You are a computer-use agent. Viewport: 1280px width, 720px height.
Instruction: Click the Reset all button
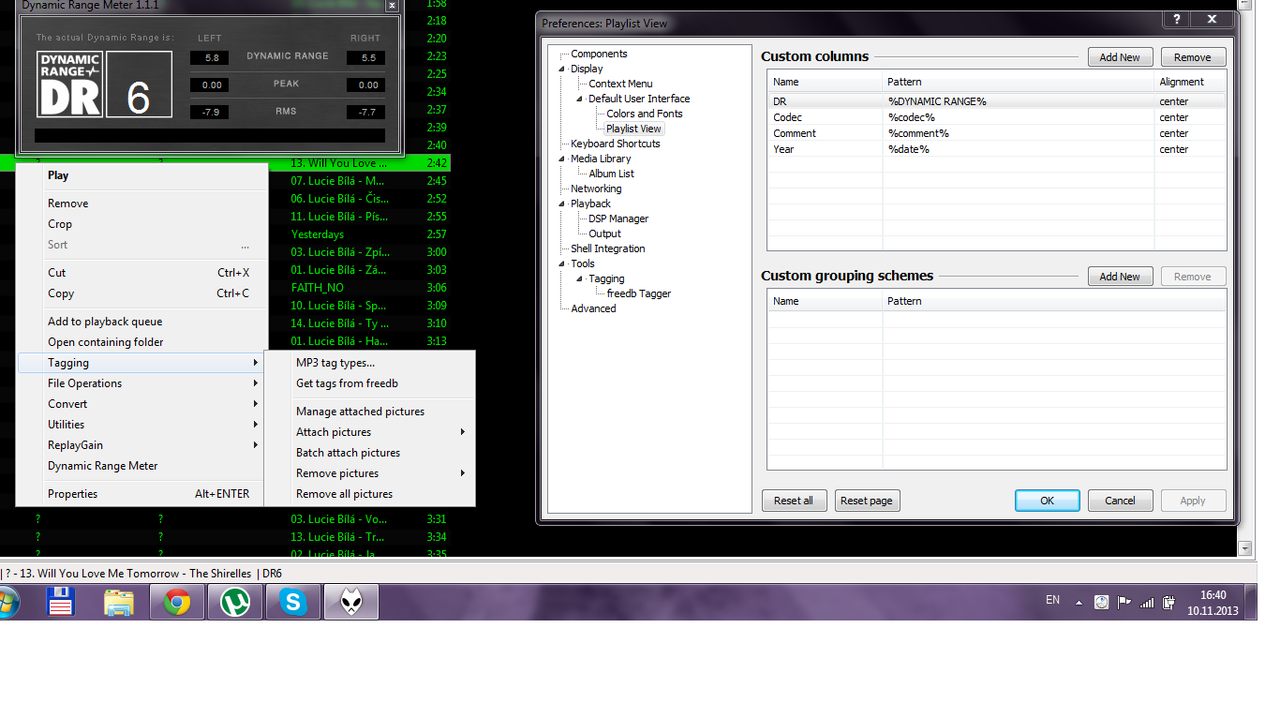click(x=794, y=500)
